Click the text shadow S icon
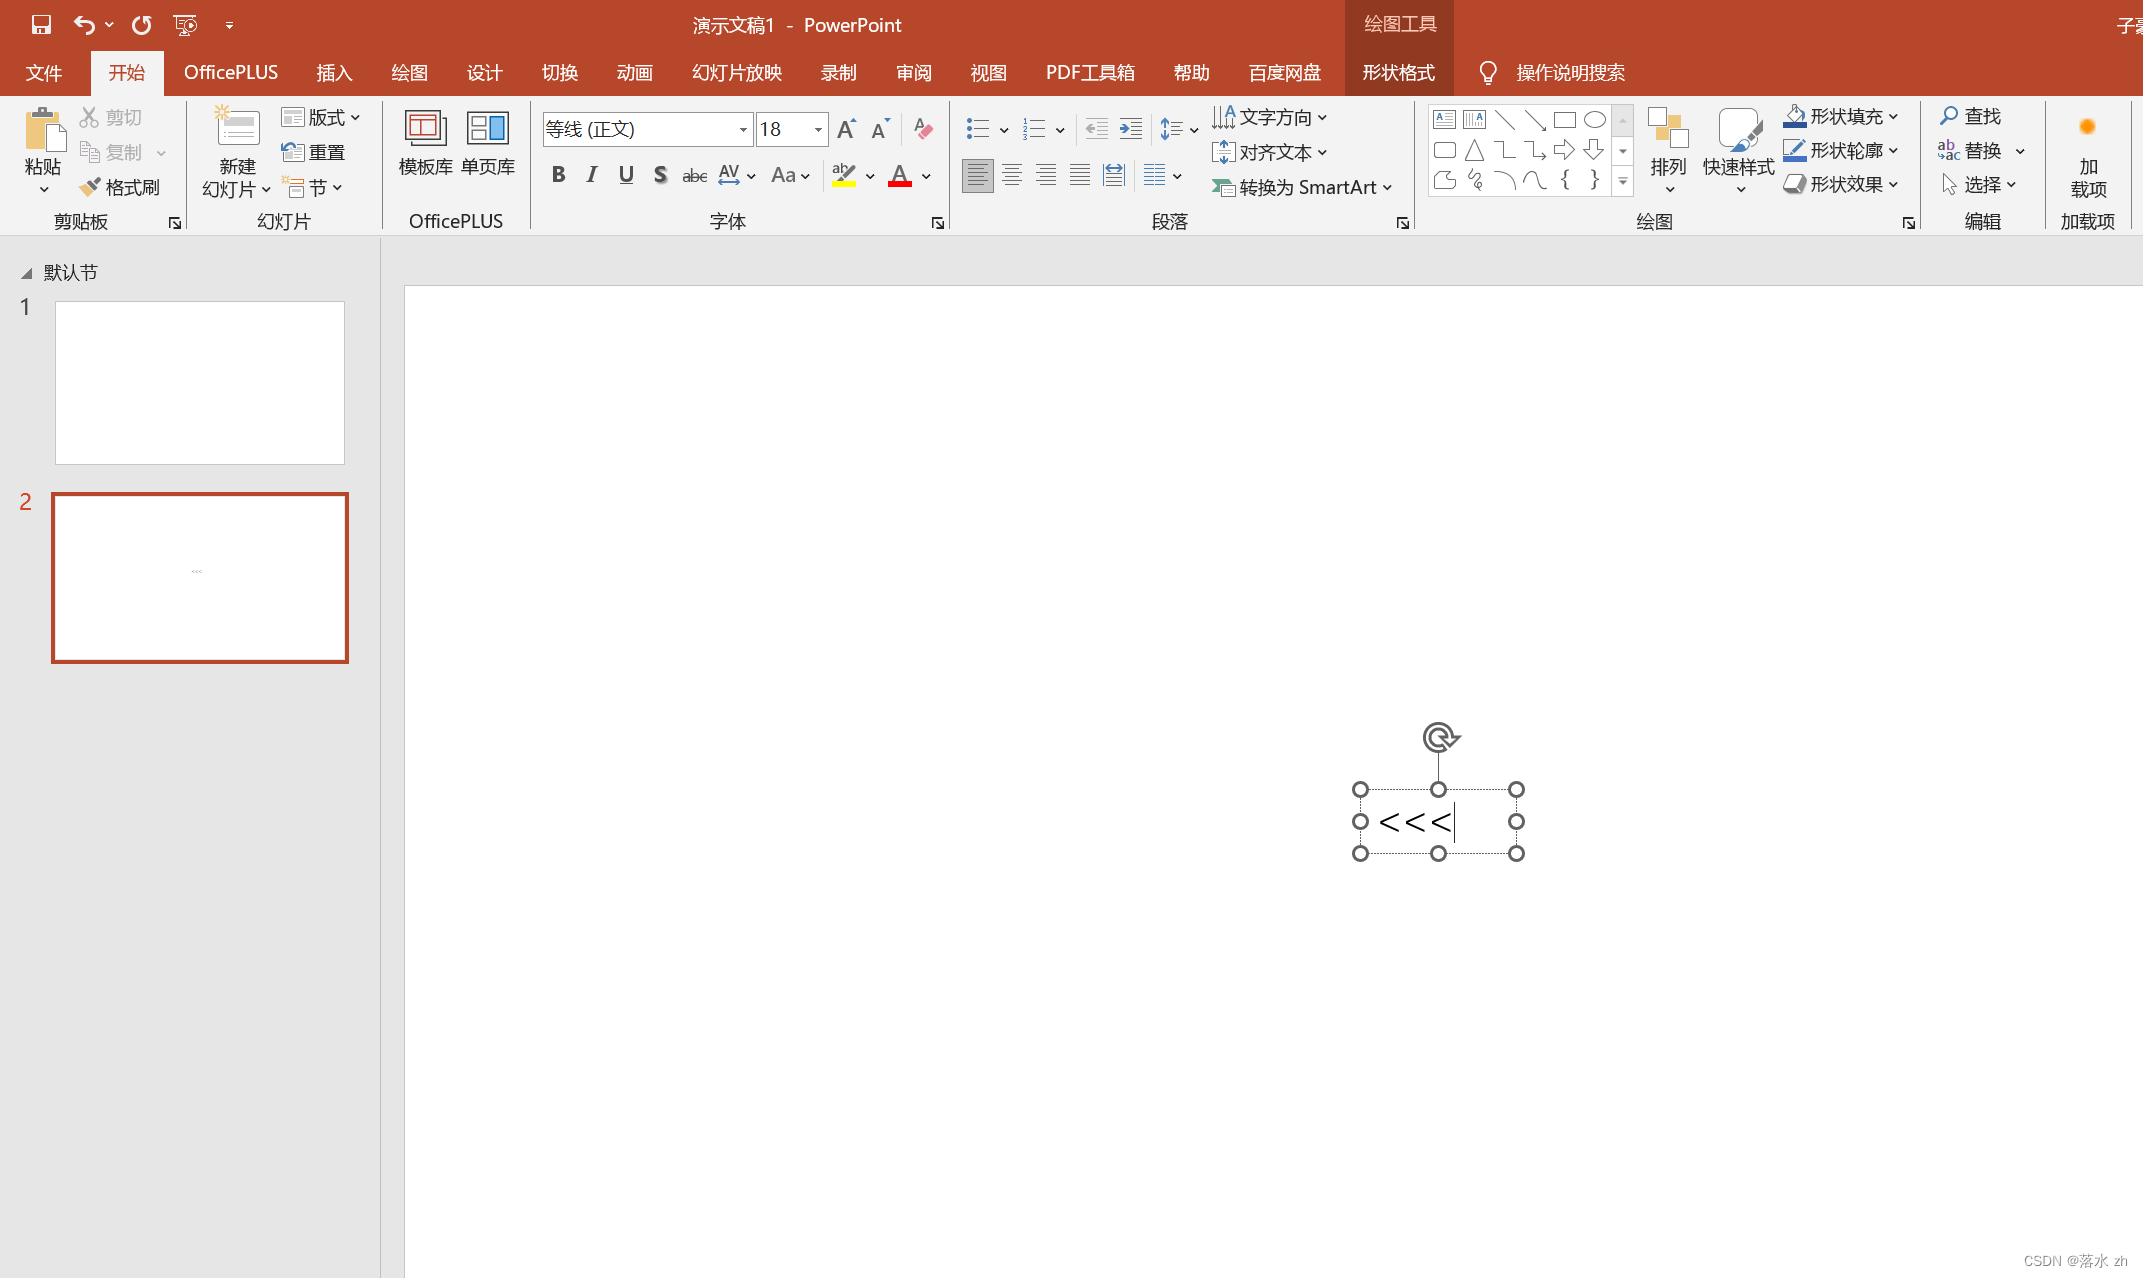 click(x=660, y=175)
